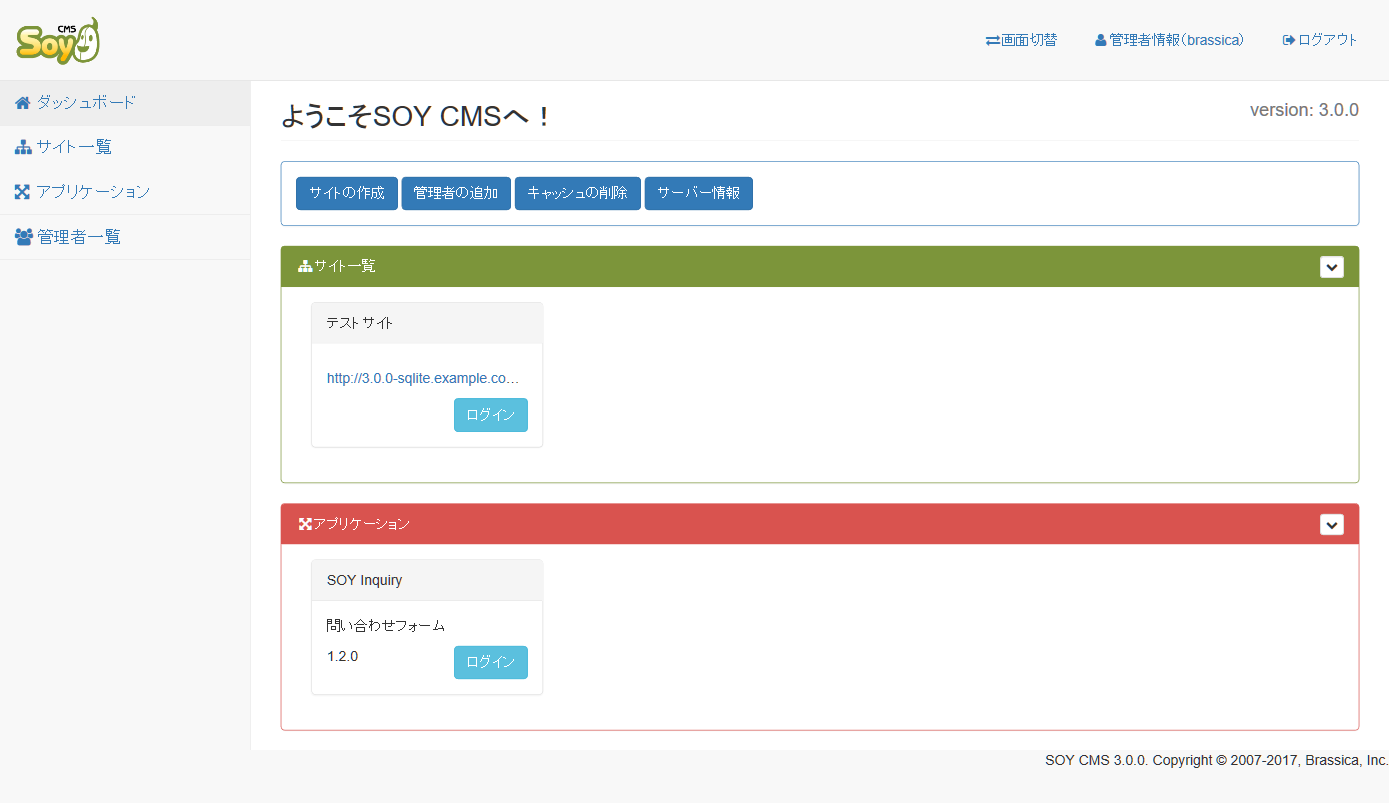
Task: Open 管理者一覧 in the sidebar menu
Action: point(125,237)
